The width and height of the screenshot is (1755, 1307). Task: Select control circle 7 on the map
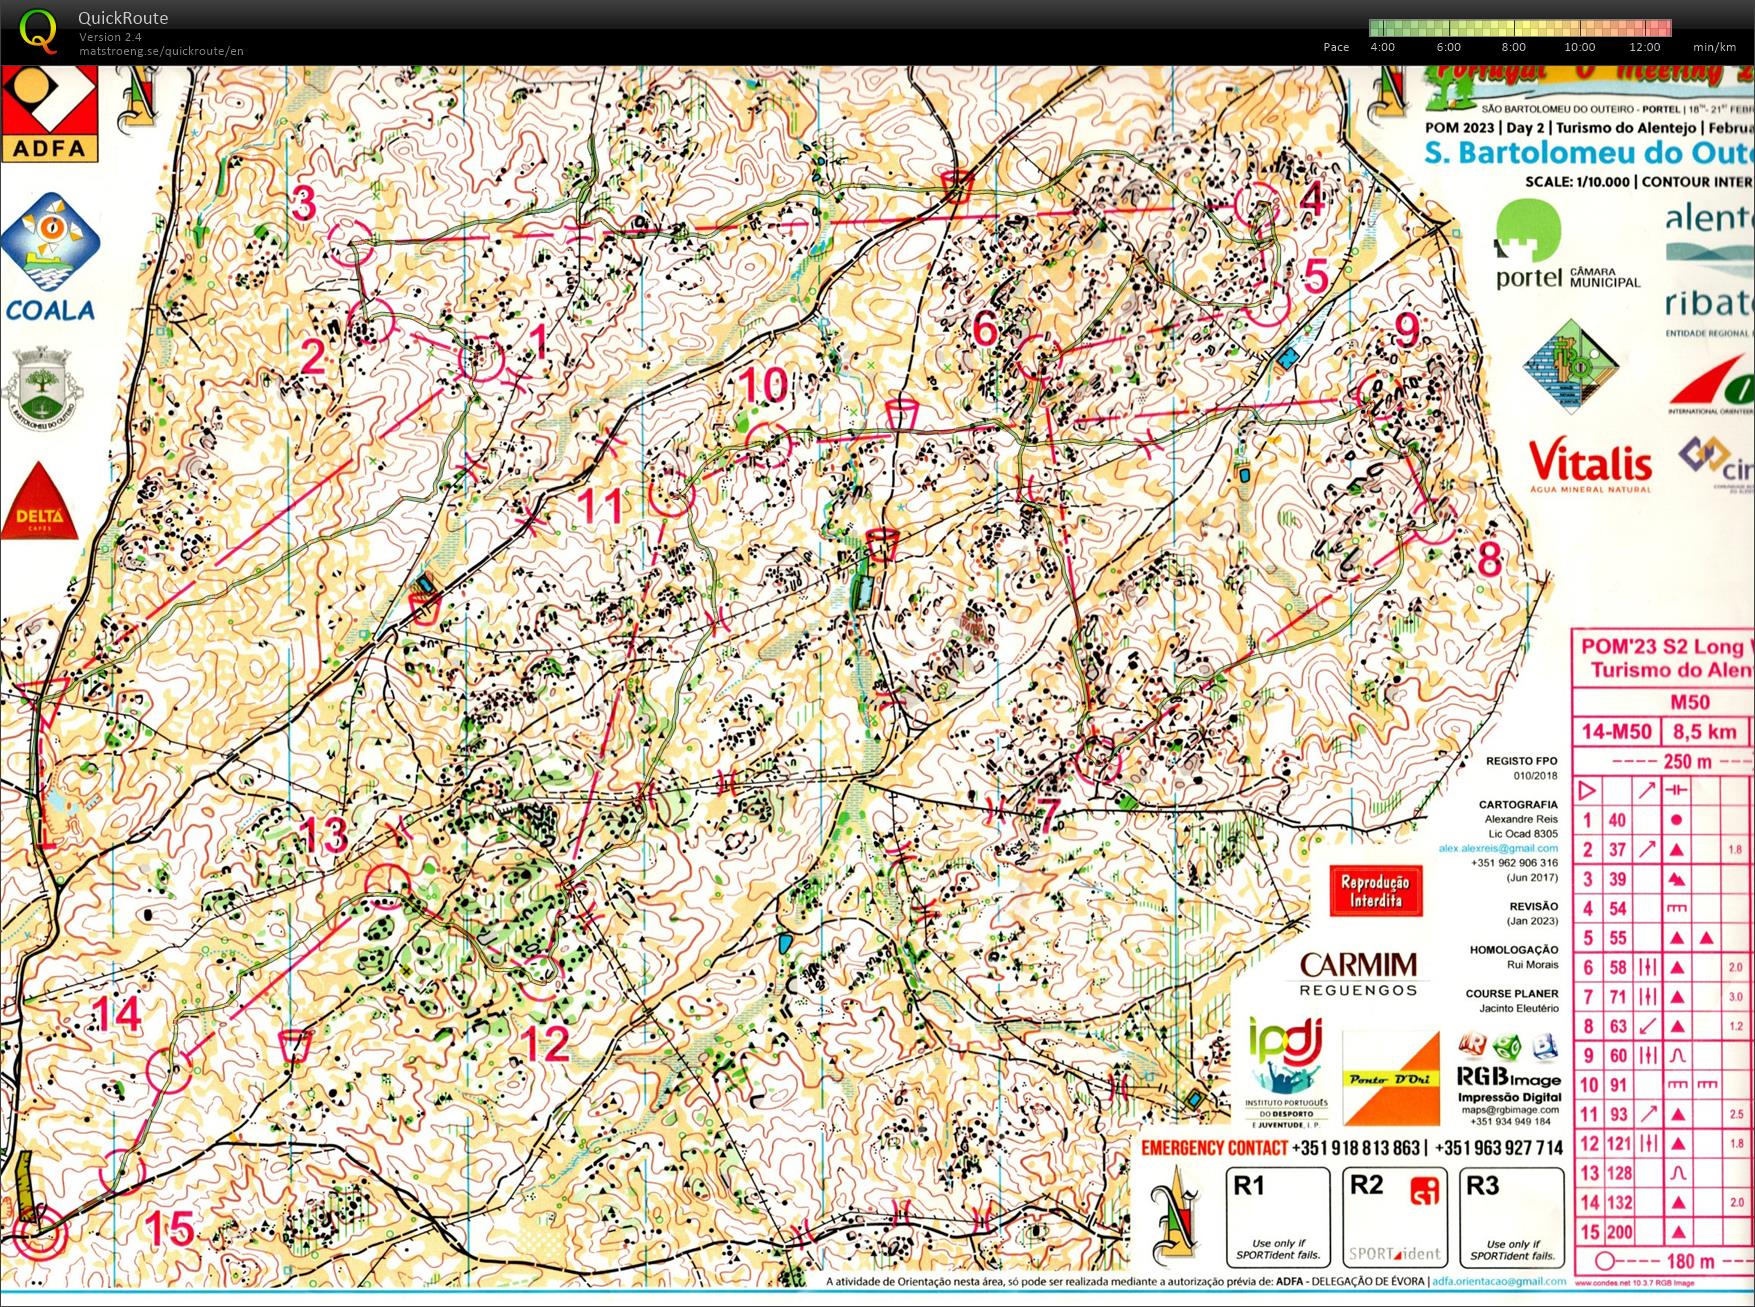click(x=1098, y=760)
